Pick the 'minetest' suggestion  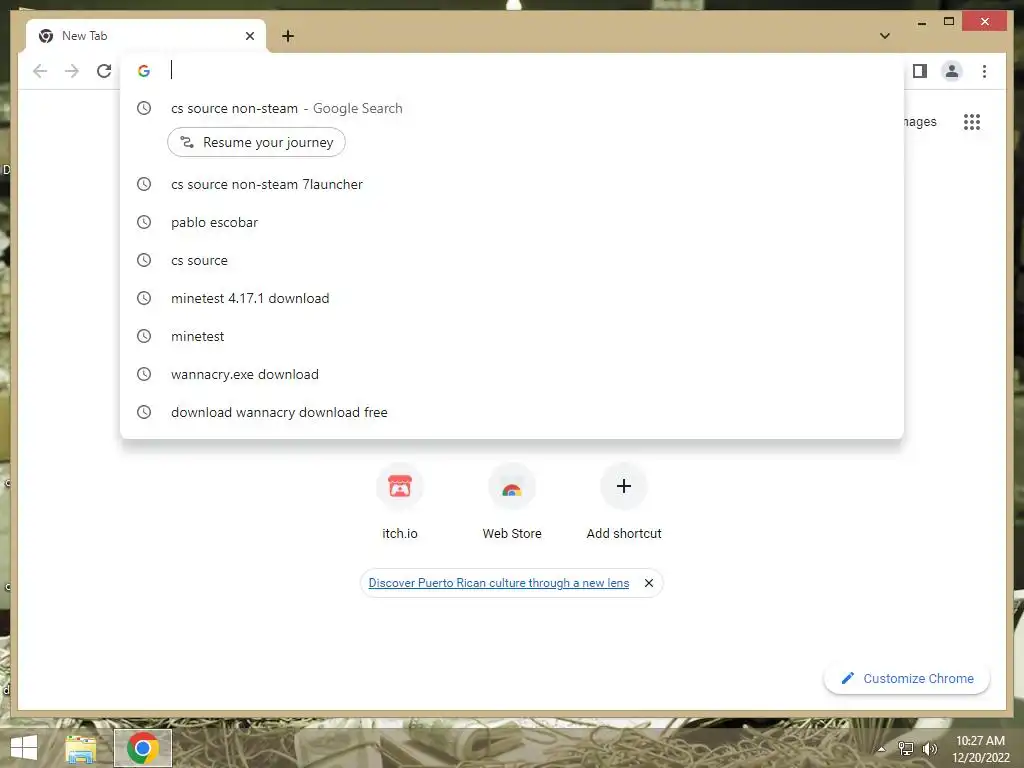511,336
